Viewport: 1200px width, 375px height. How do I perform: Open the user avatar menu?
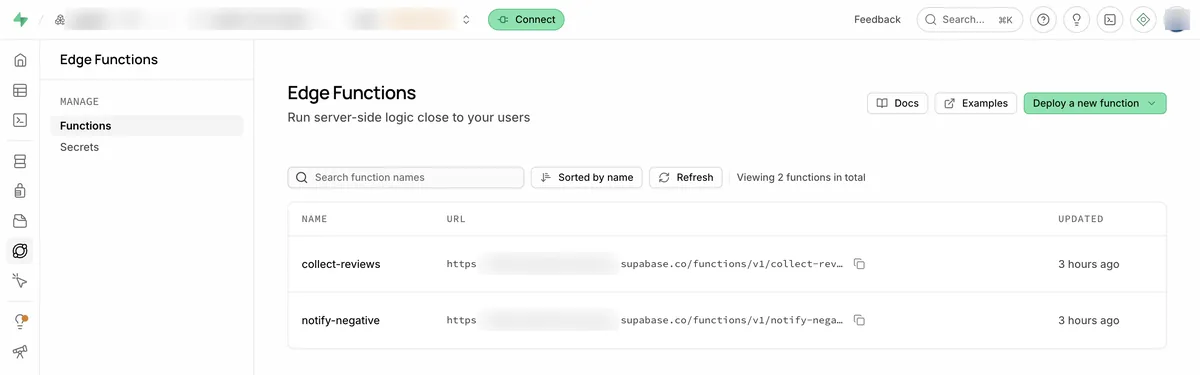pos(1177,19)
